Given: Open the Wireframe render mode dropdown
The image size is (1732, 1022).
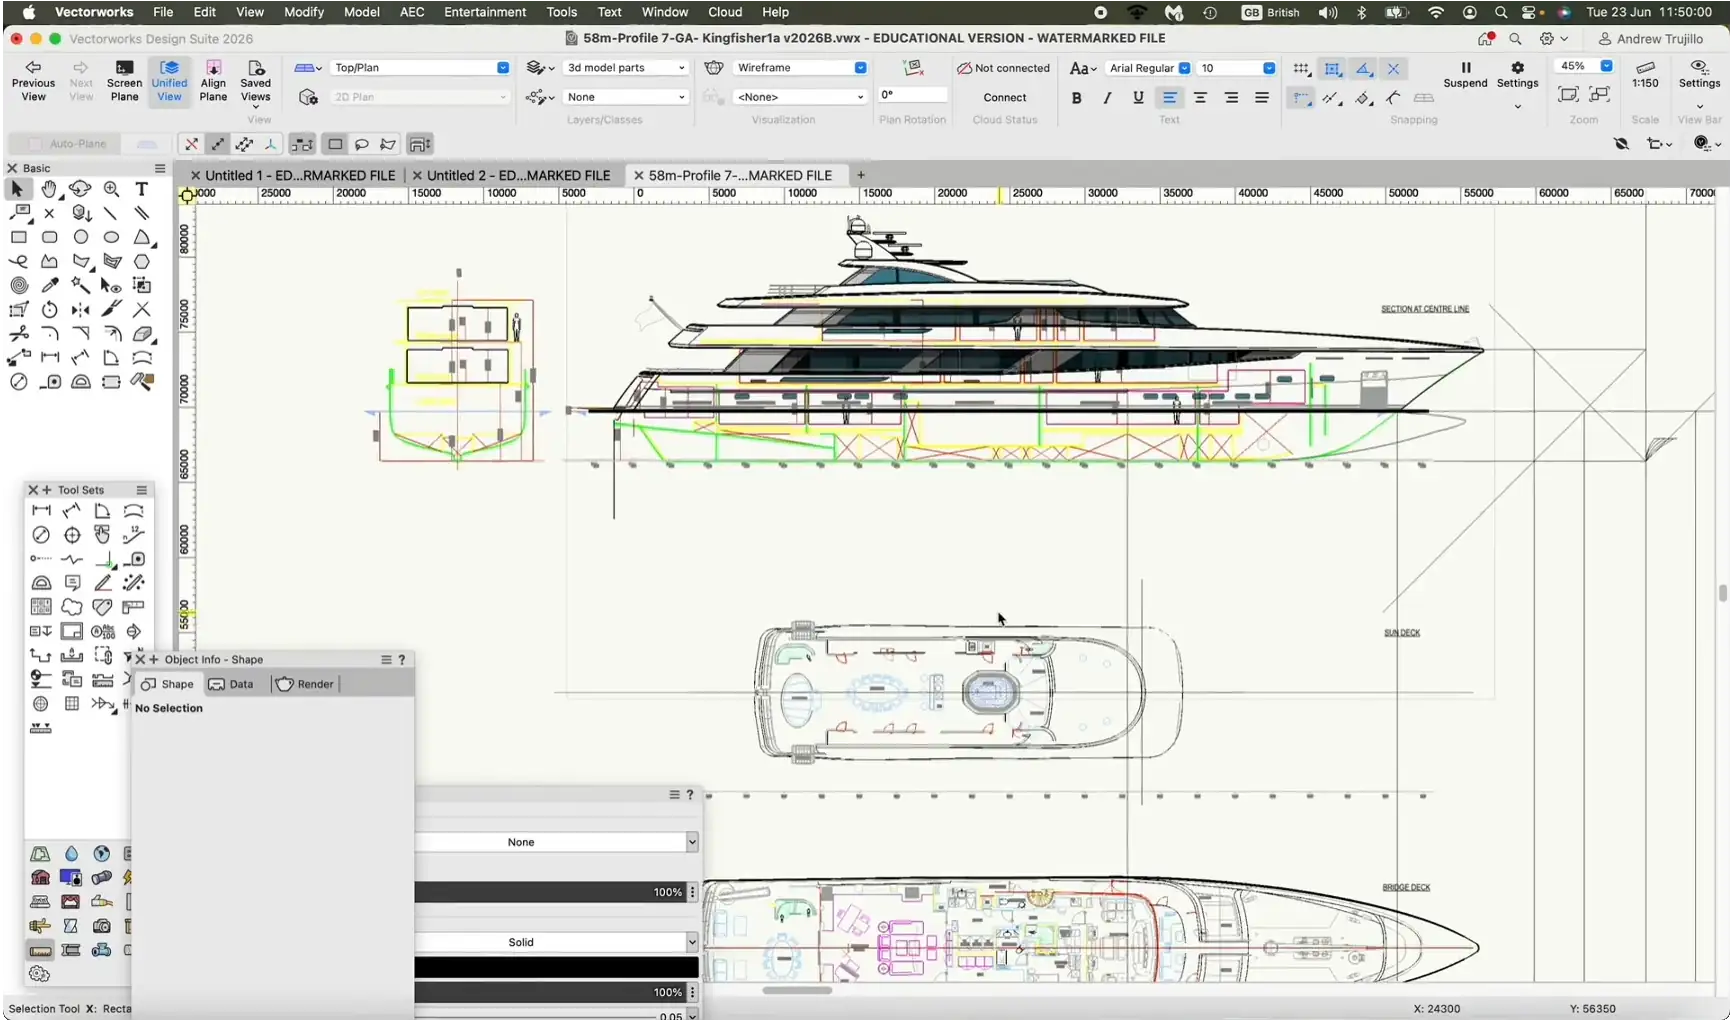Looking at the screenshot, I should pos(800,68).
